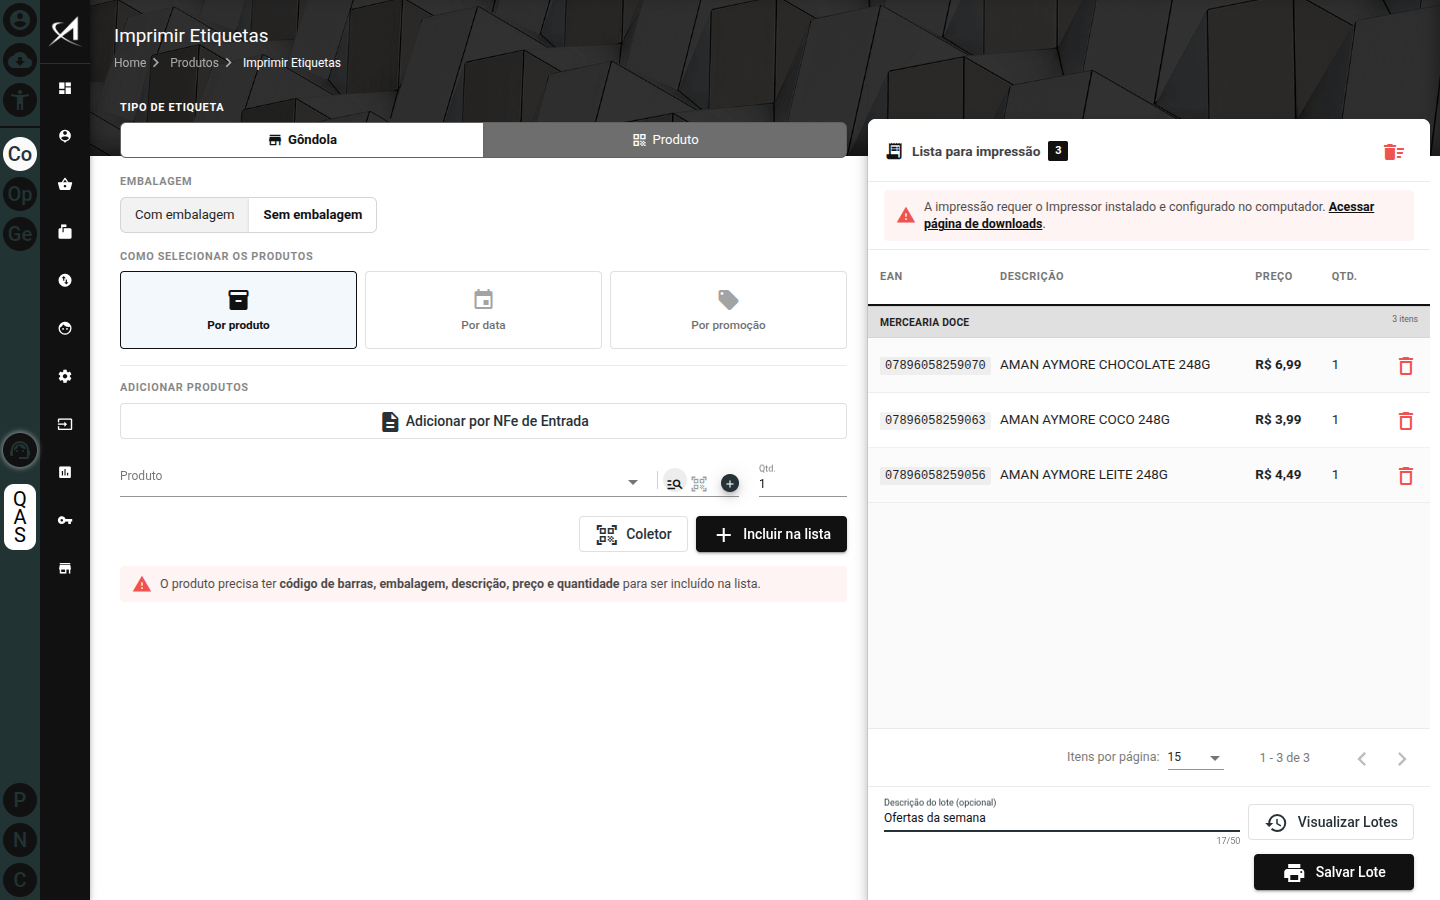Go to the next page of the list

pos(1402,759)
